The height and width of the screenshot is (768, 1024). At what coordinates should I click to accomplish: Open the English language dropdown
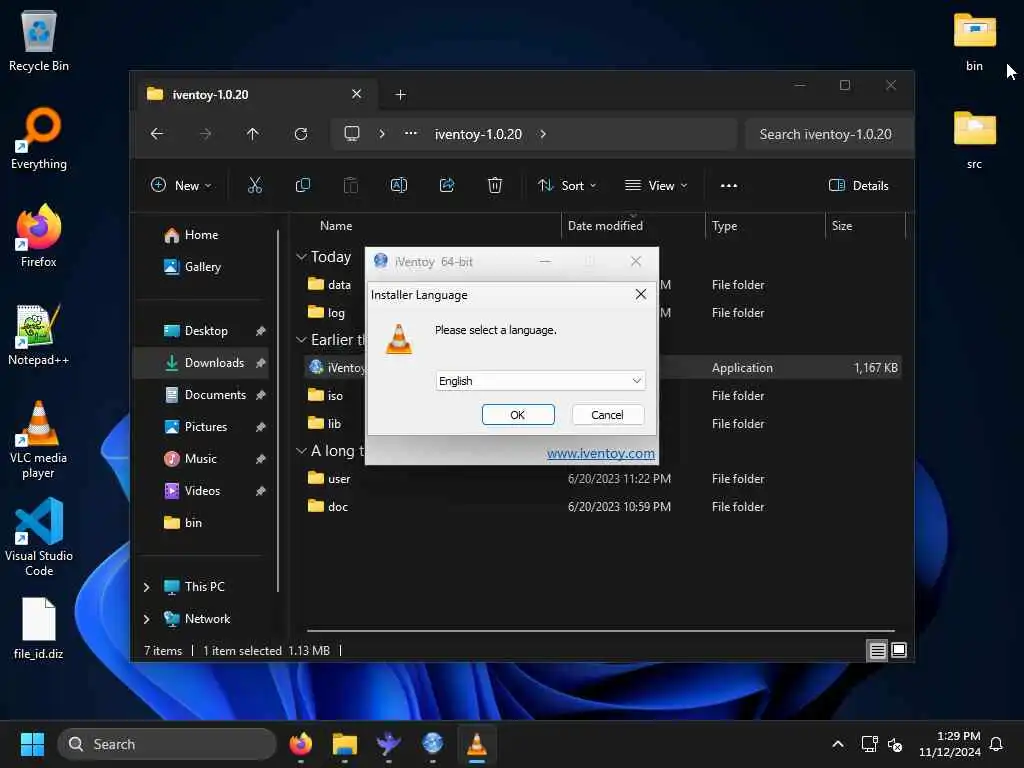click(540, 381)
